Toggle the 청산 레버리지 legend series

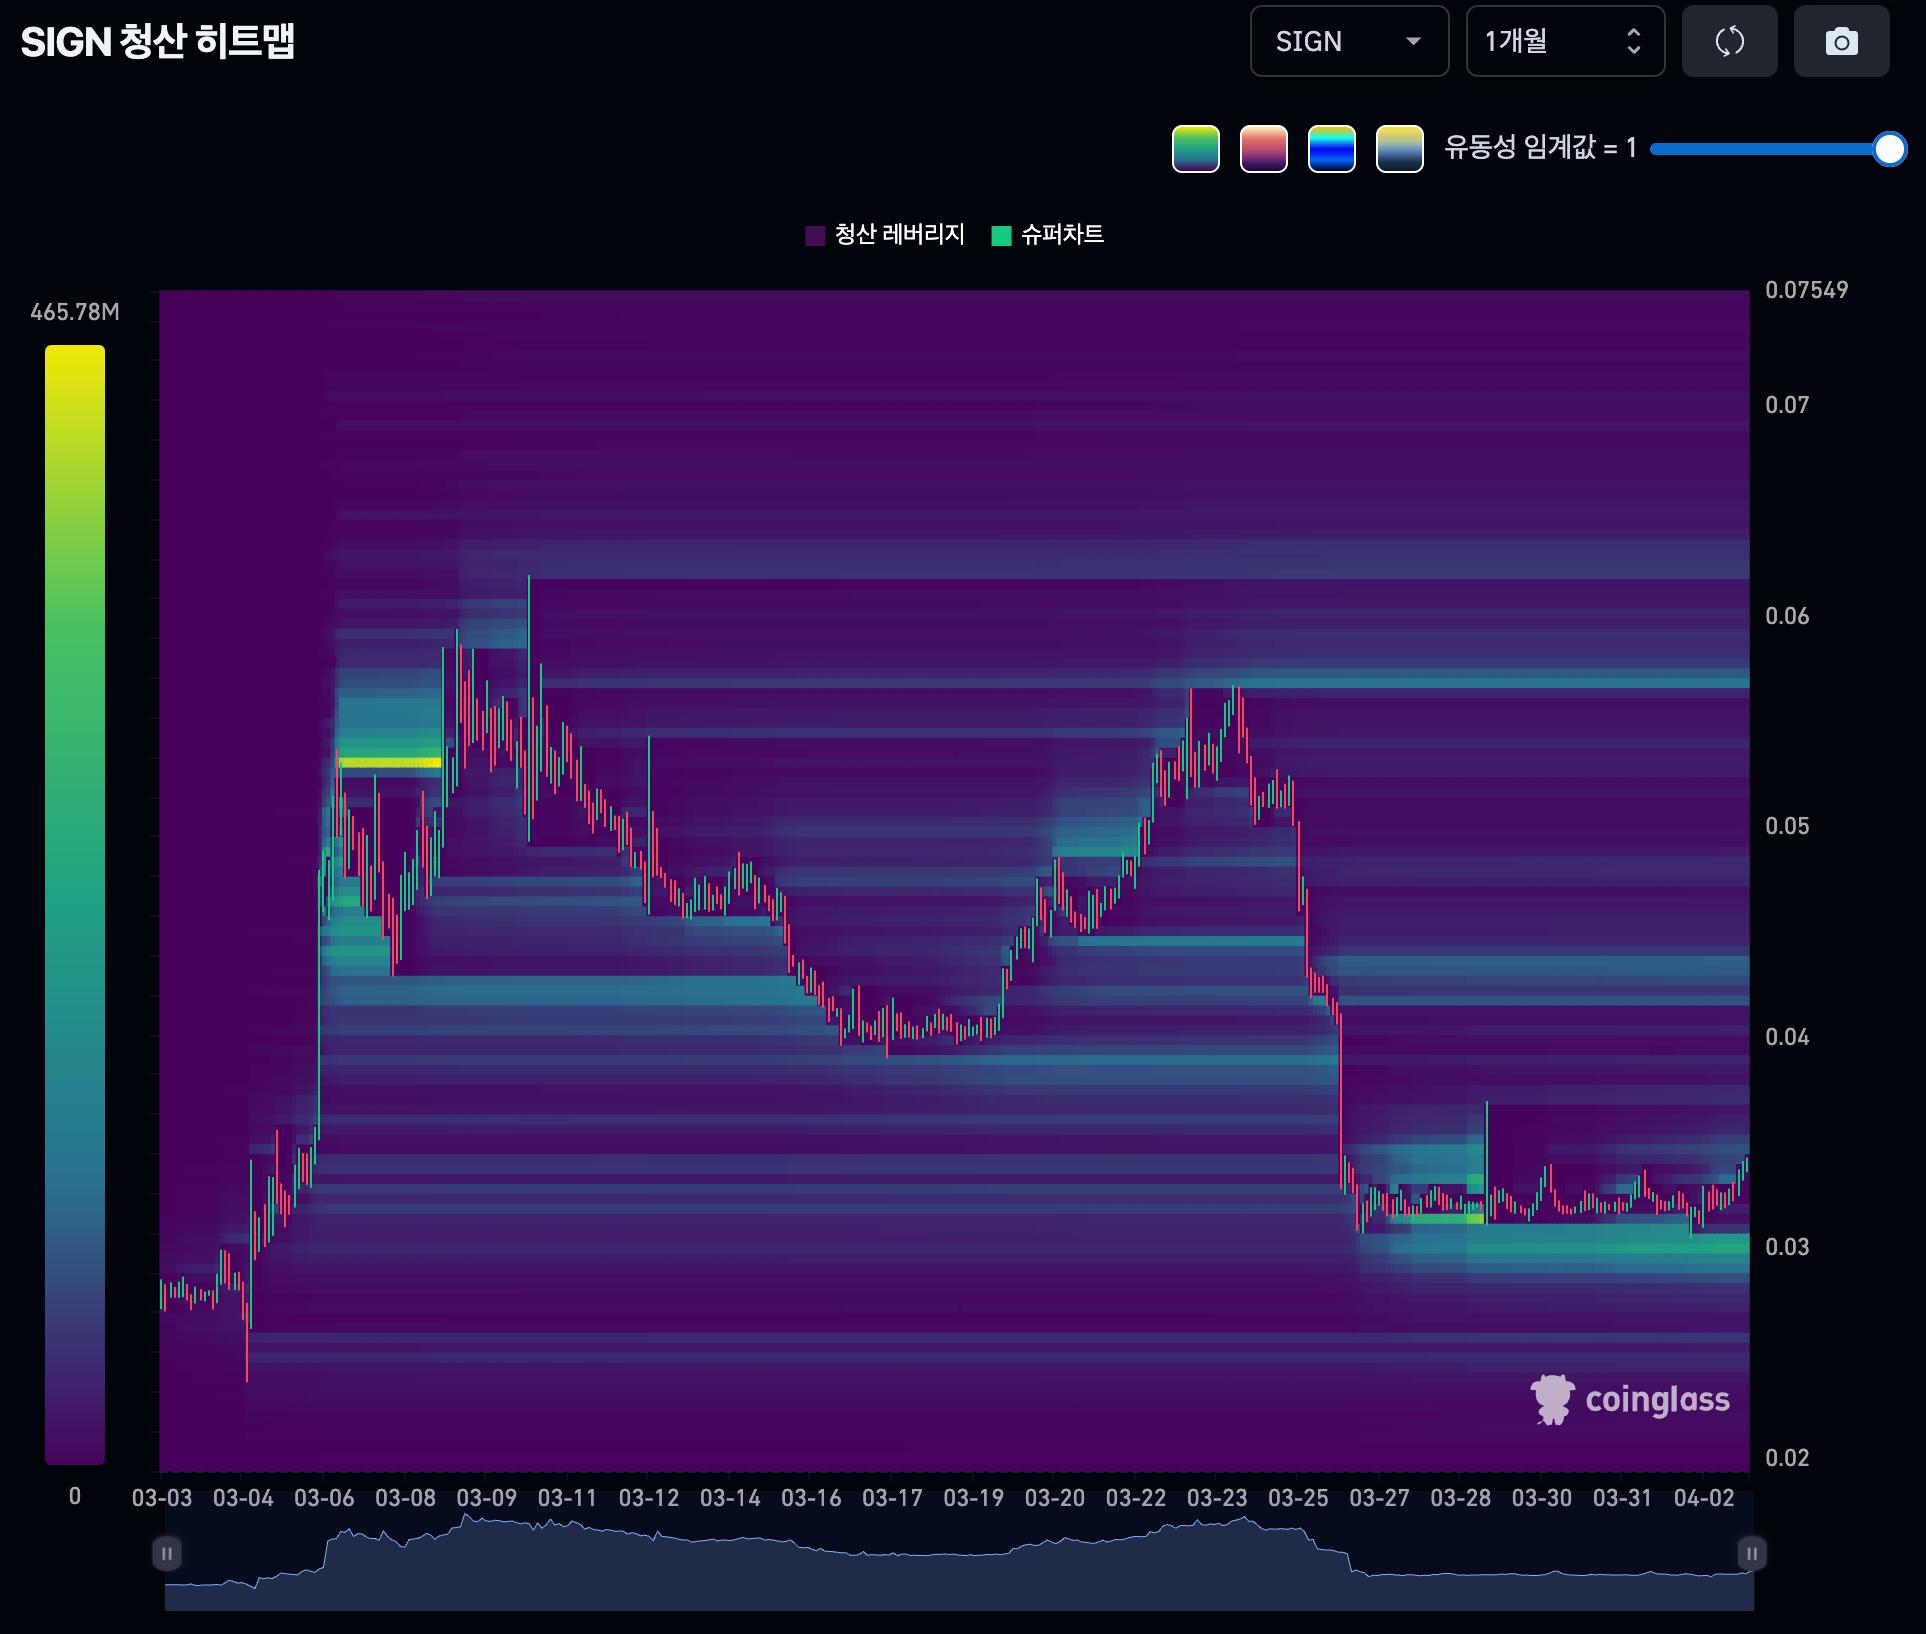tap(885, 235)
